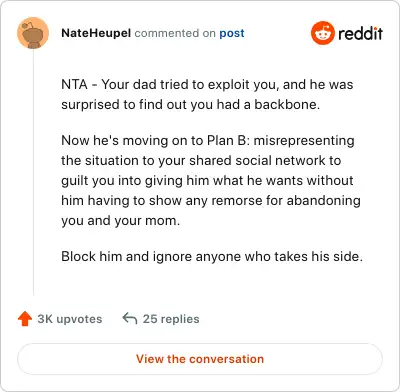Click the reply arrow icon beside 25 replies
This screenshot has height=392, width=400.
coord(130,318)
